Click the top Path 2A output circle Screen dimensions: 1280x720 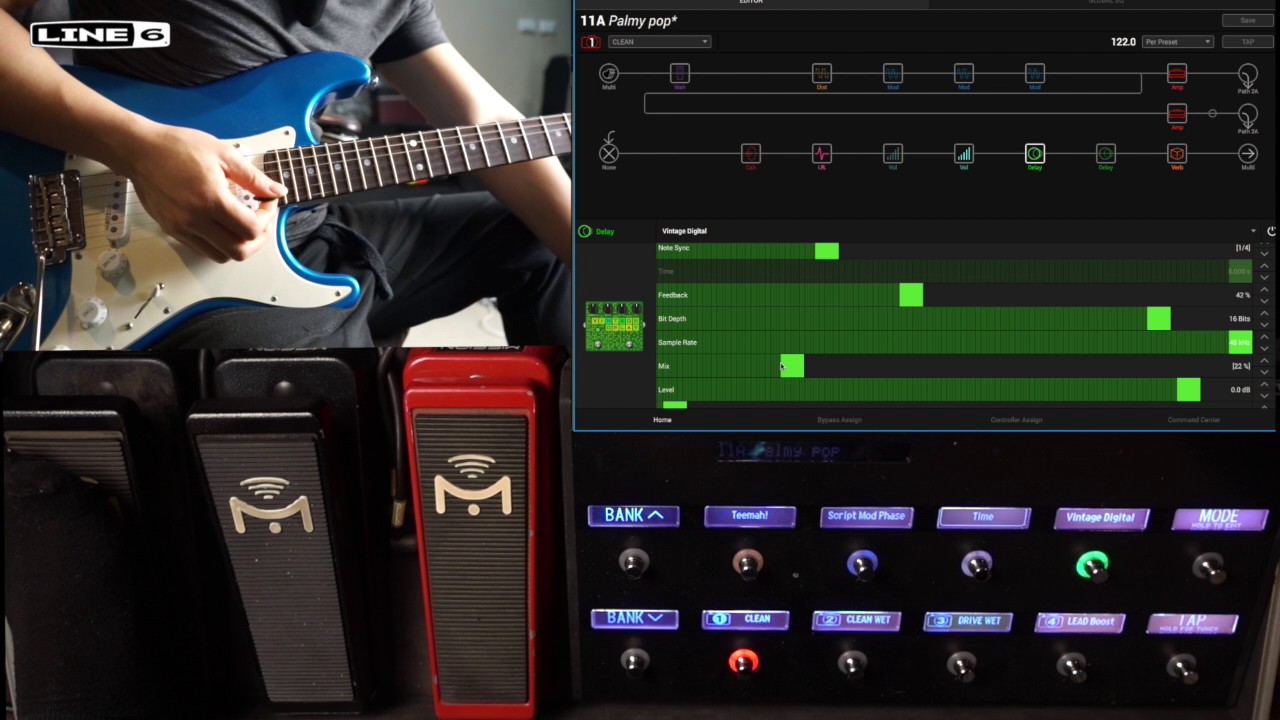[x=1248, y=74]
